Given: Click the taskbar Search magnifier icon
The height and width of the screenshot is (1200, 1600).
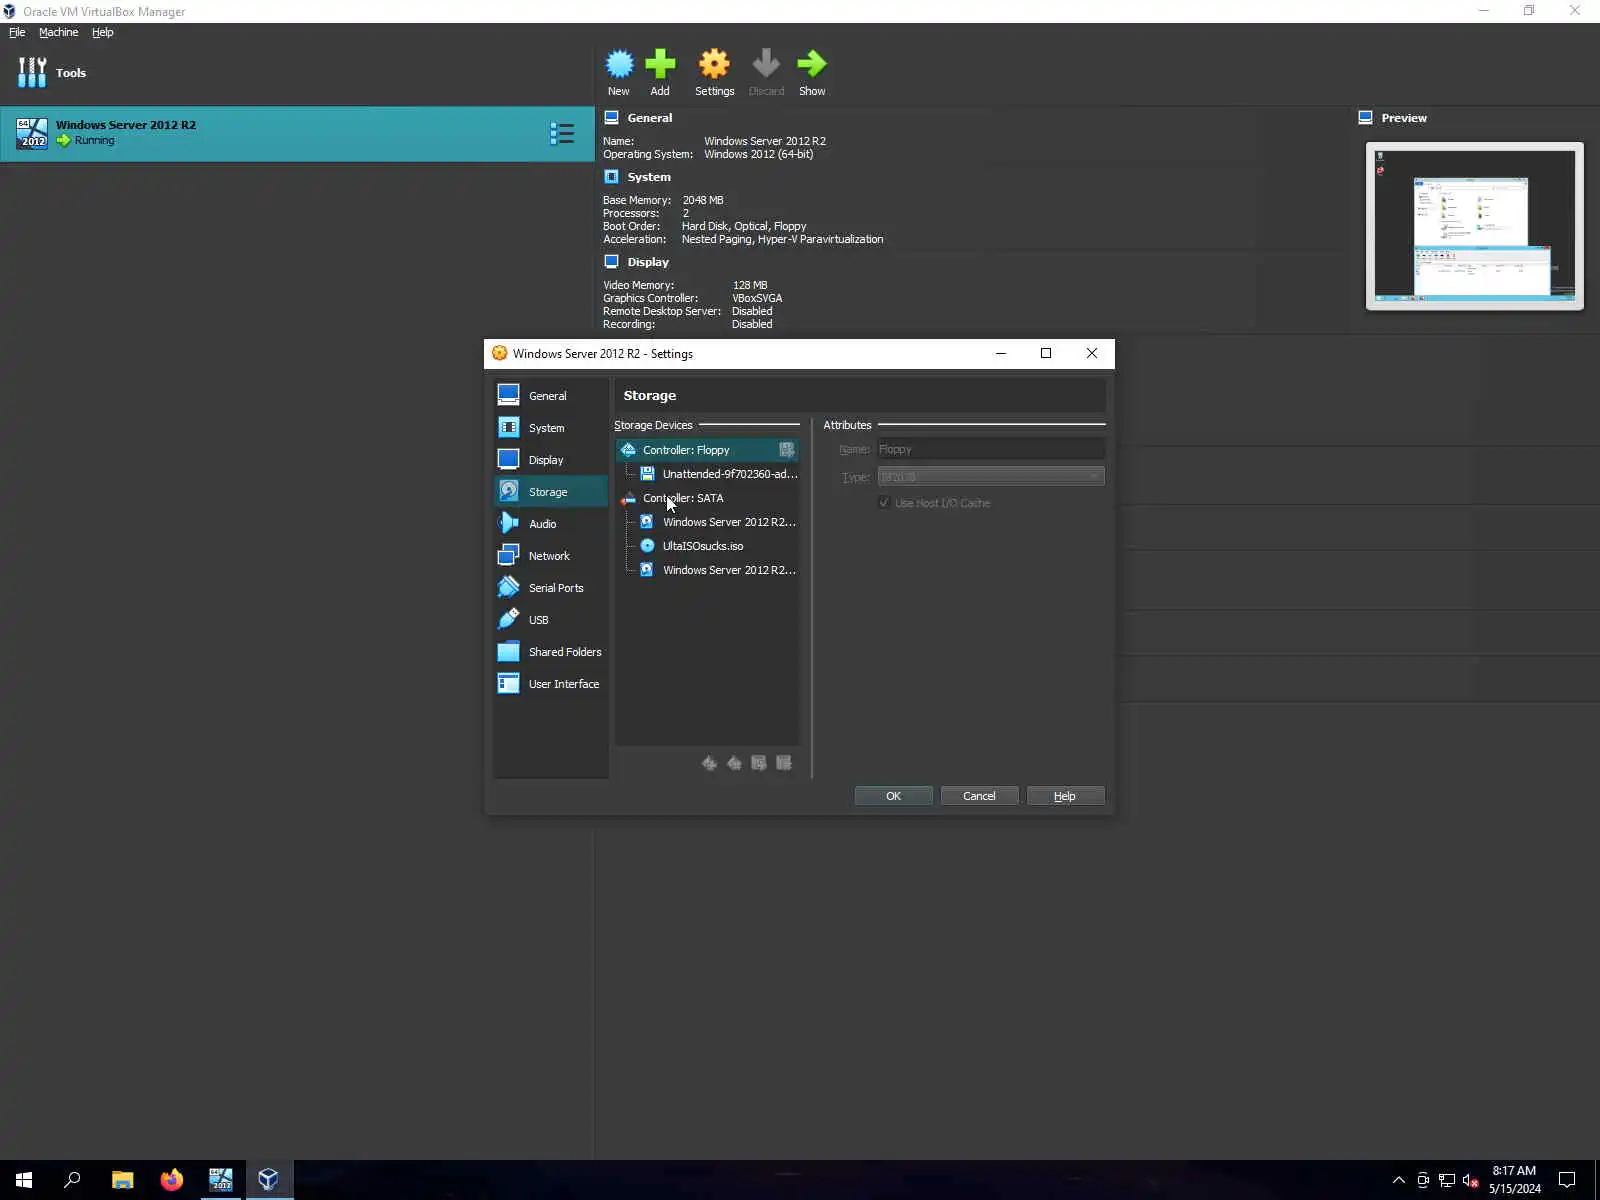Looking at the screenshot, I should click(72, 1180).
